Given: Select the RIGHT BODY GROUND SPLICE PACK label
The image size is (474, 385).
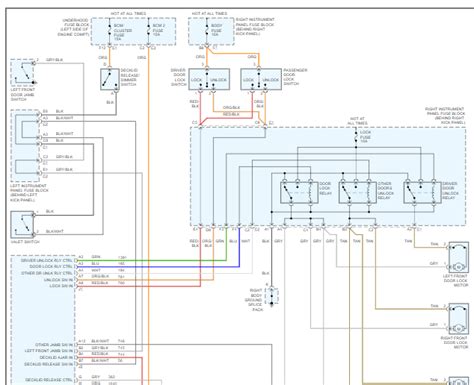Looking at the screenshot, I should (x=255, y=300).
